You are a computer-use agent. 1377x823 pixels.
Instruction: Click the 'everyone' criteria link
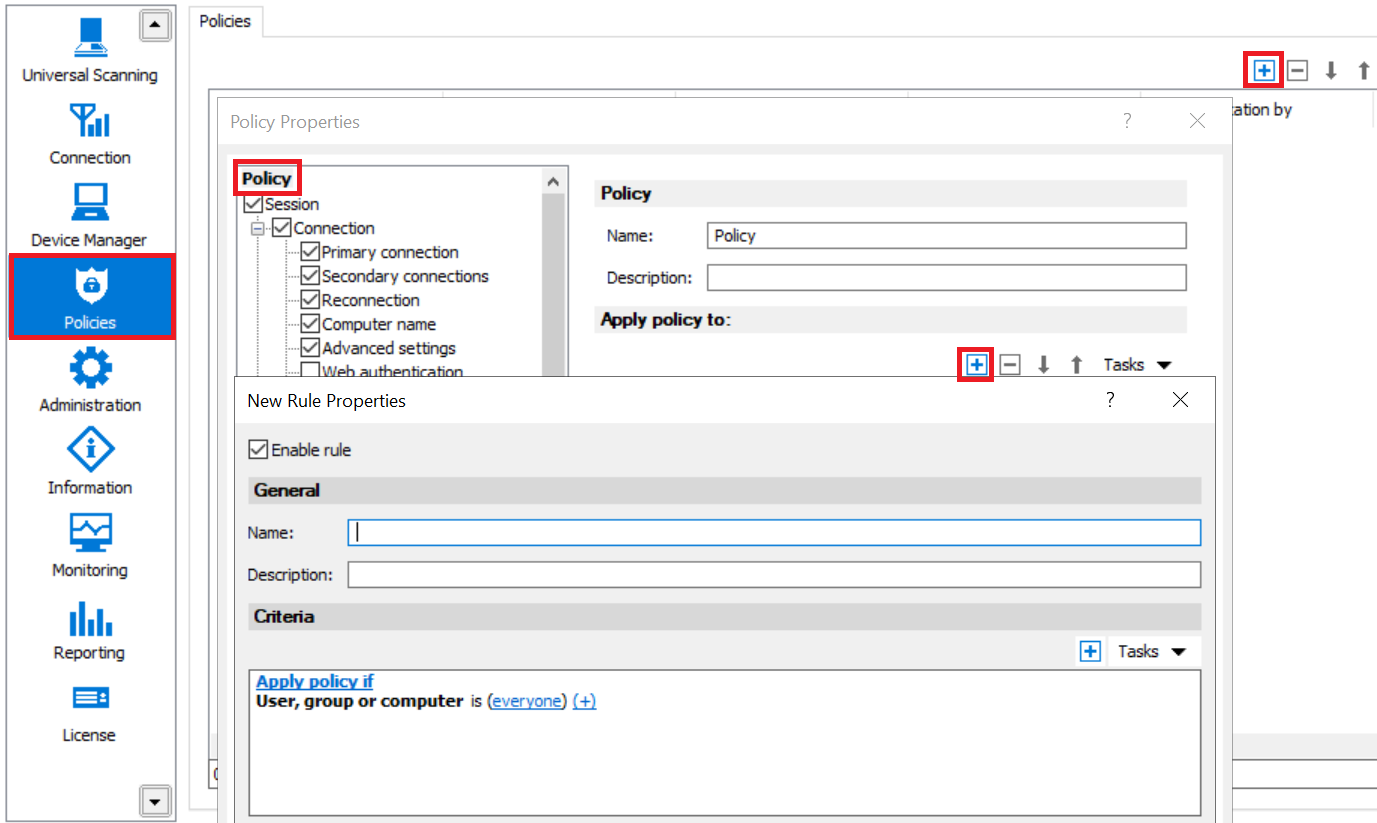527,702
